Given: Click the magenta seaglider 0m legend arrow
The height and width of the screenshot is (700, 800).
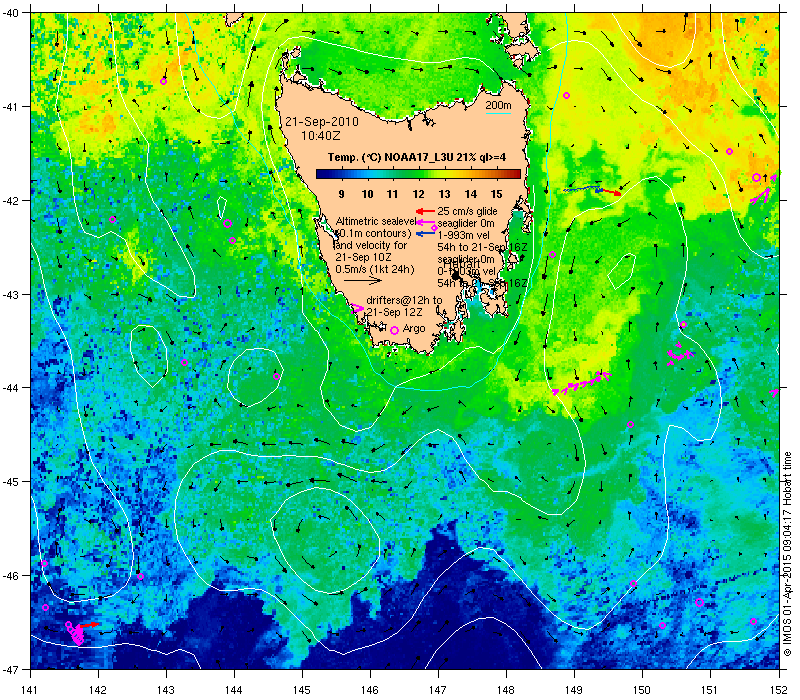Looking at the screenshot, I should pos(425,222).
